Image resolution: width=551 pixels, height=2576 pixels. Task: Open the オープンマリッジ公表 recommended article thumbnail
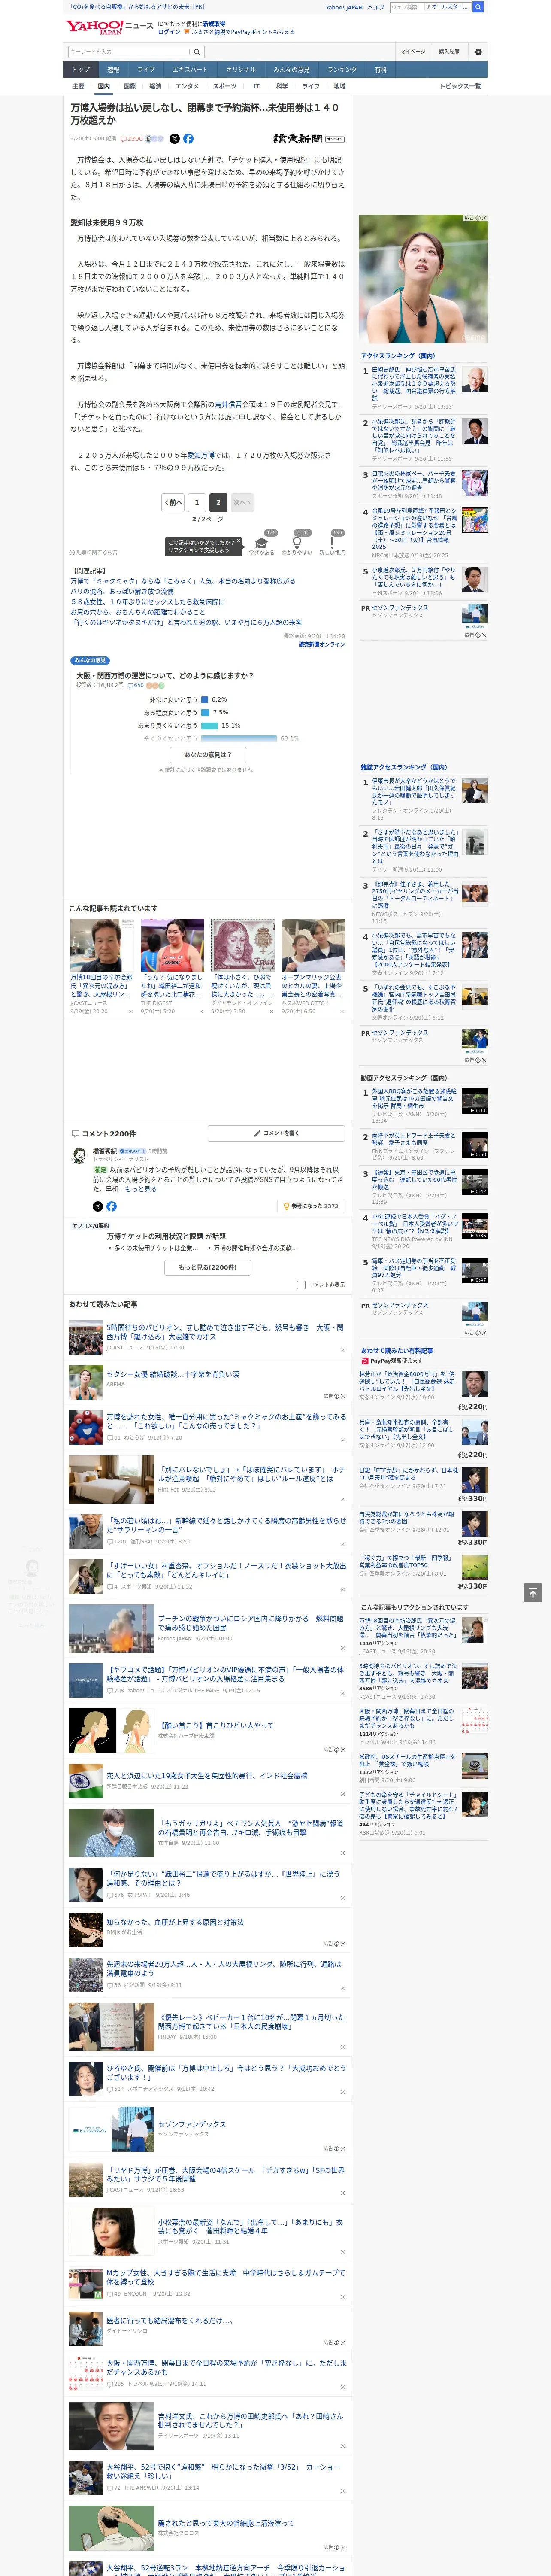click(313, 946)
